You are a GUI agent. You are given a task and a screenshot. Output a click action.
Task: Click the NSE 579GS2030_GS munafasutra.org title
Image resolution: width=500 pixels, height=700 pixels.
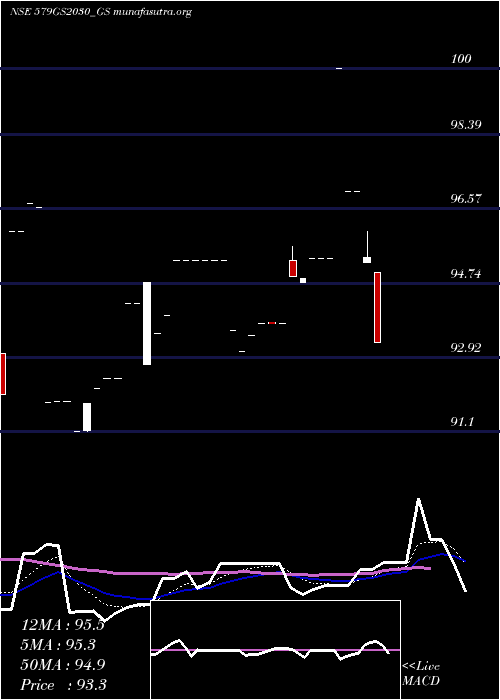point(101,12)
